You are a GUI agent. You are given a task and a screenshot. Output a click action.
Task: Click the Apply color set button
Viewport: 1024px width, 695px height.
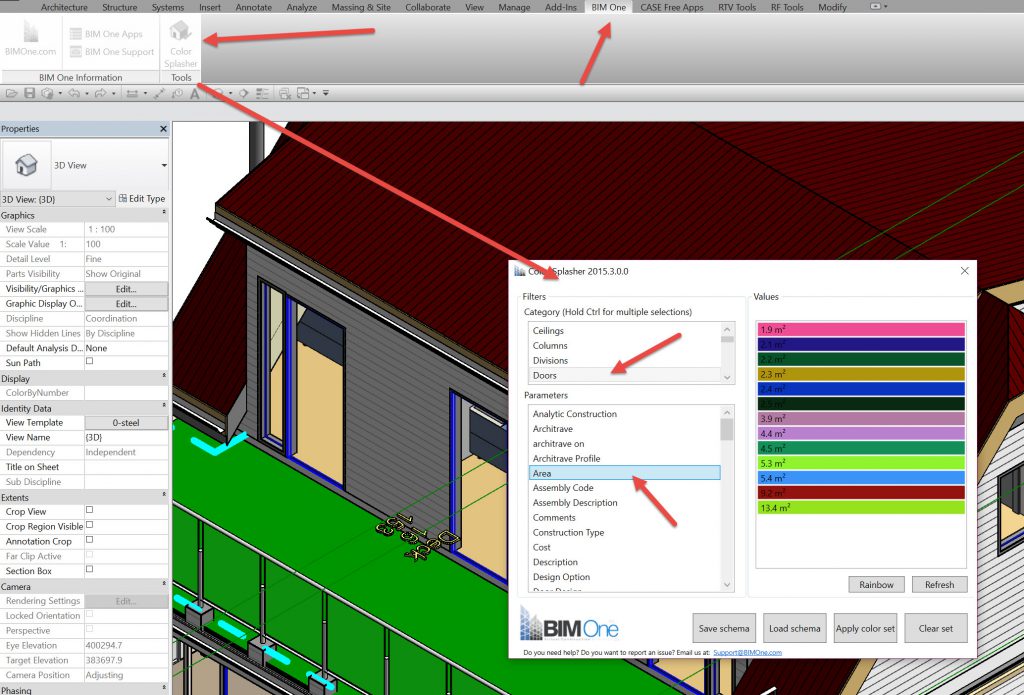[865, 629]
